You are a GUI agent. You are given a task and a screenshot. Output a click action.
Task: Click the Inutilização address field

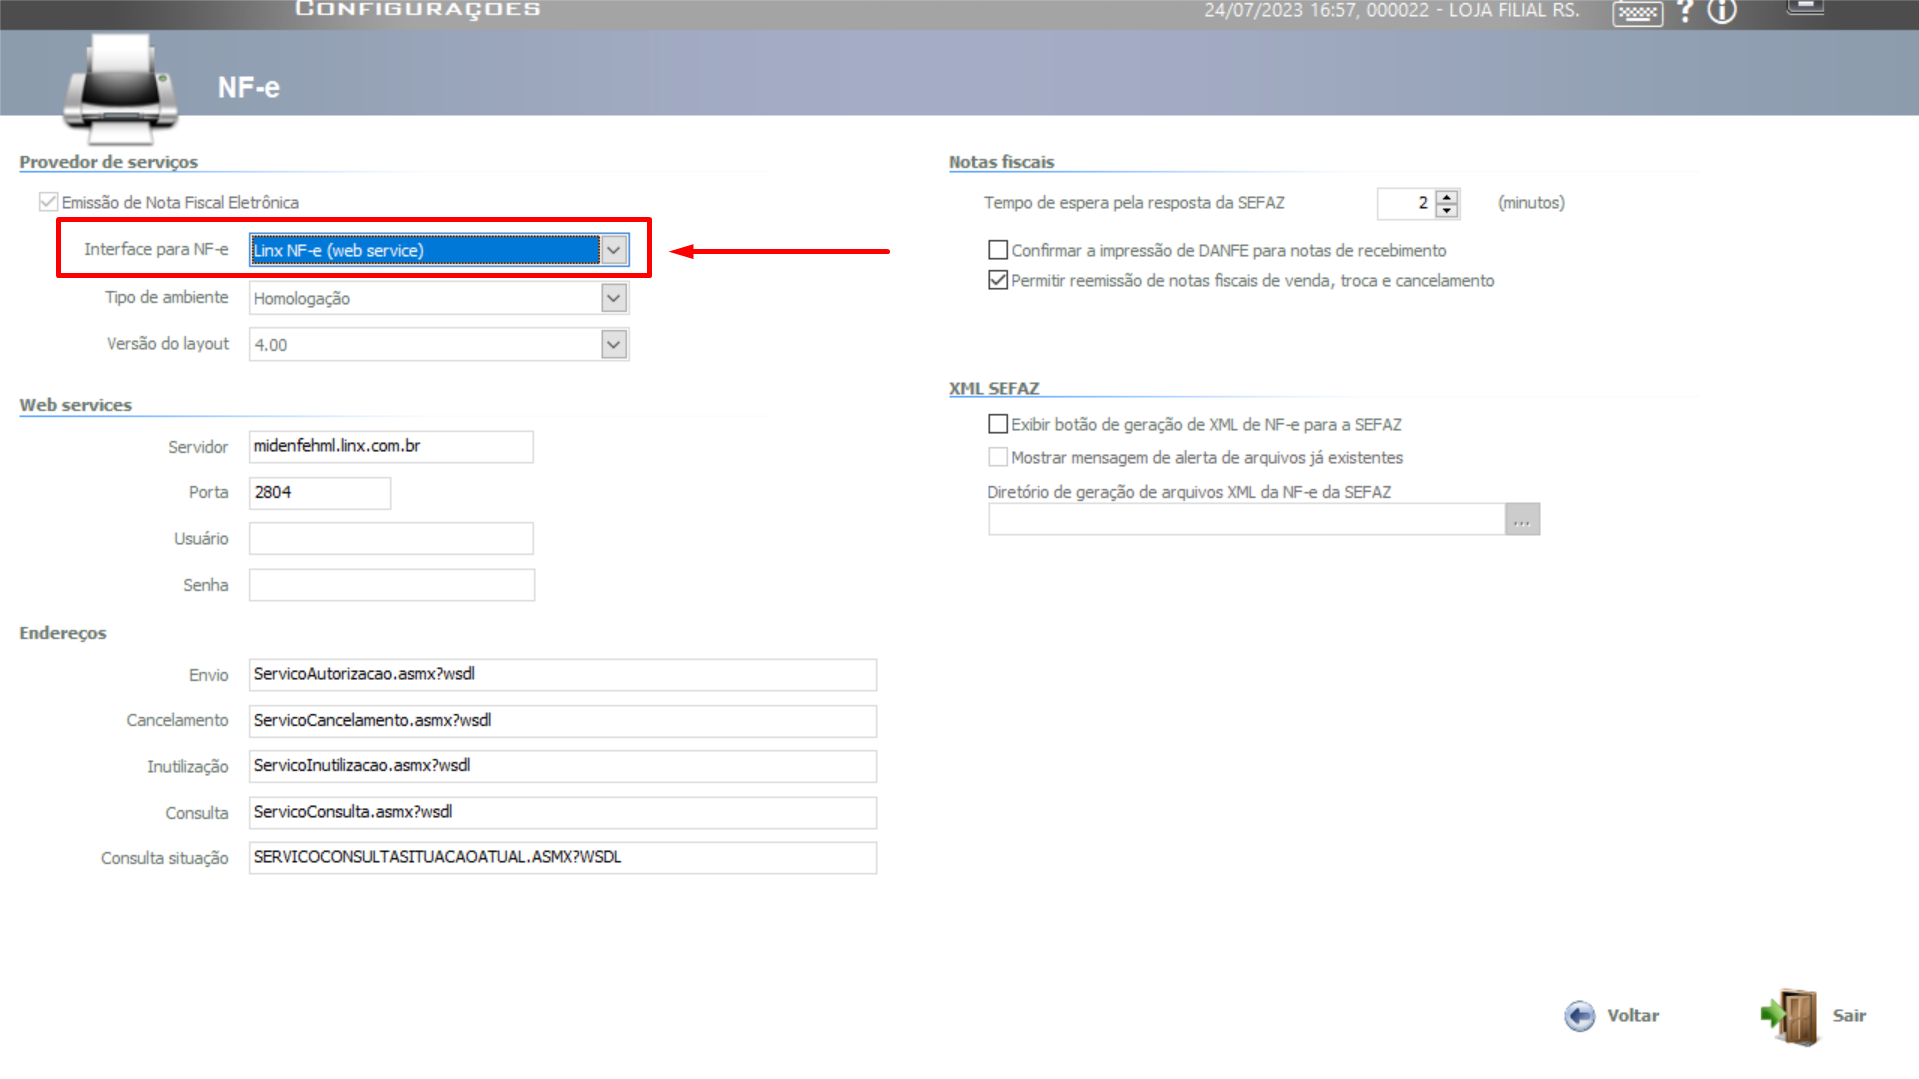[563, 766]
